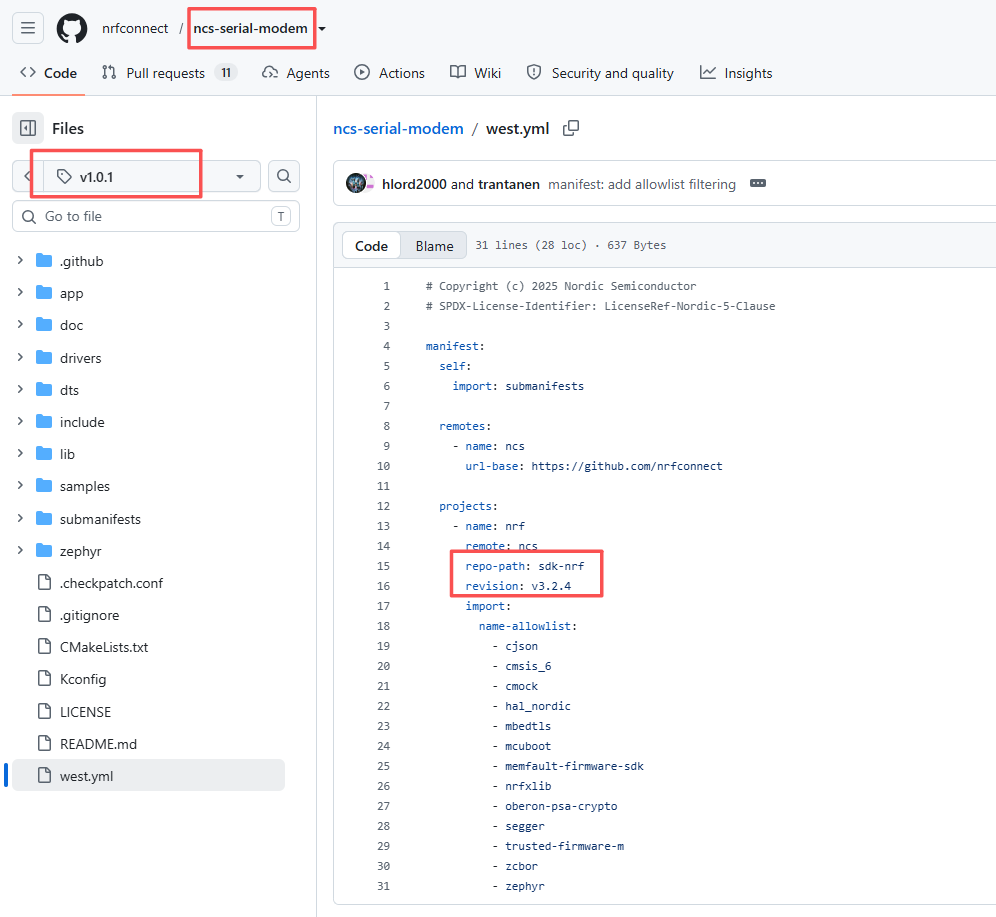Open the ncs-serial-modem repository header link
Image resolution: width=996 pixels, height=917 pixels.
(250, 29)
